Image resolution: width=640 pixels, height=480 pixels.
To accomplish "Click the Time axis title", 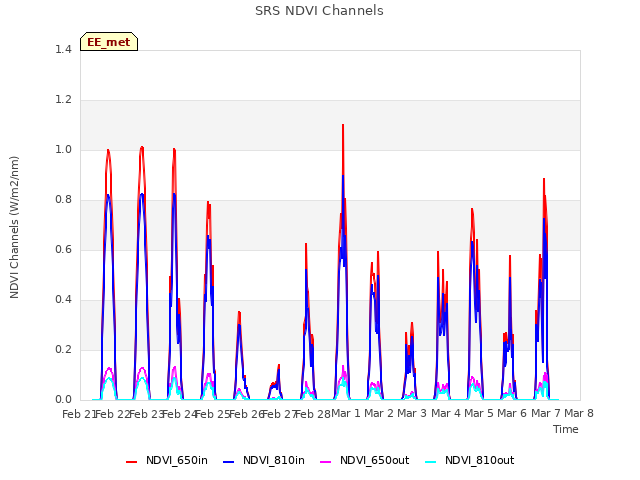I will tap(565, 429).
